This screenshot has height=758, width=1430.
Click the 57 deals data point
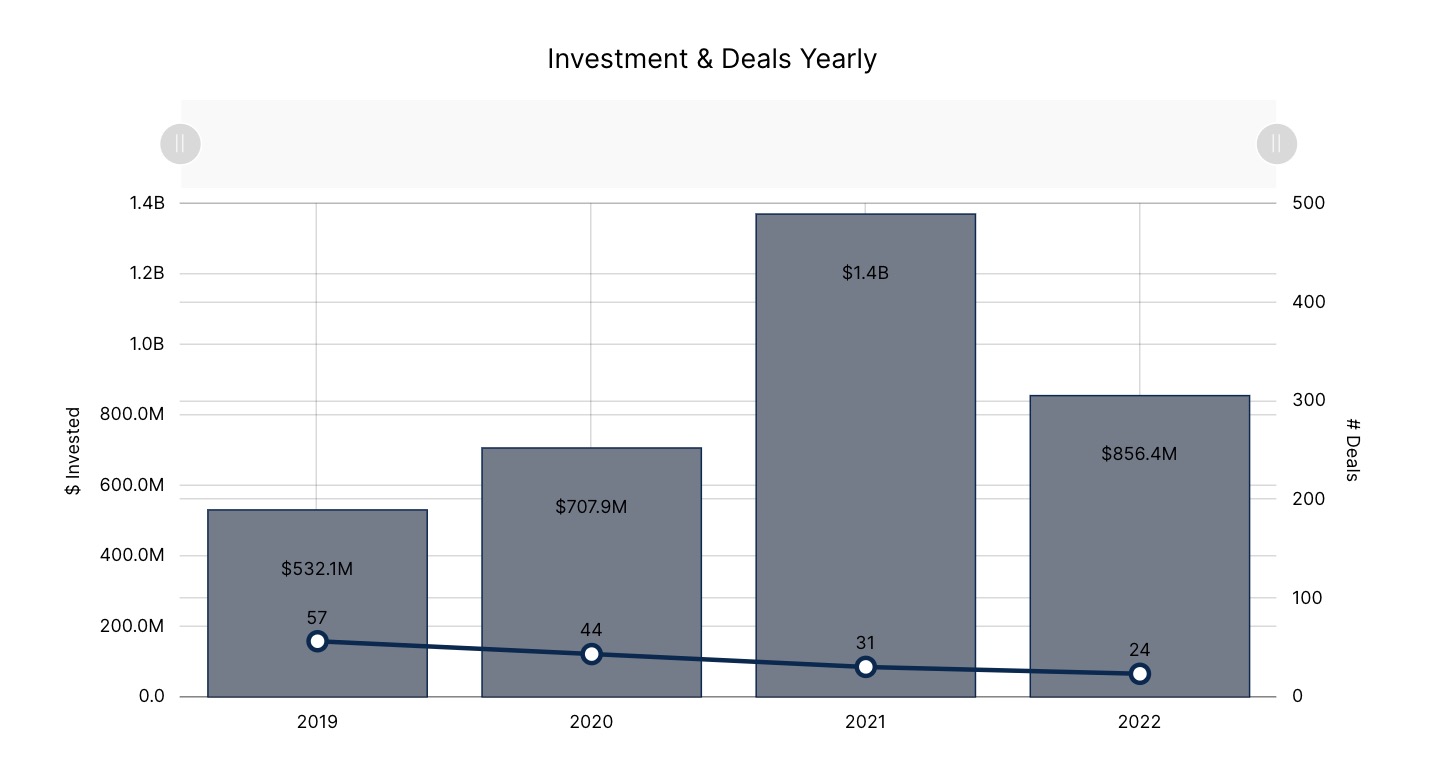click(x=317, y=641)
